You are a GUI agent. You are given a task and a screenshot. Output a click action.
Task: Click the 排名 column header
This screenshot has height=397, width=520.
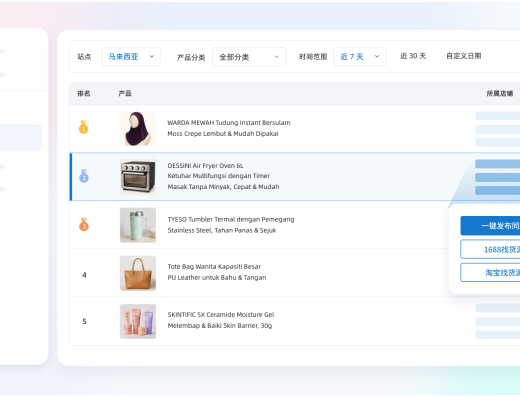(x=84, y=93)
